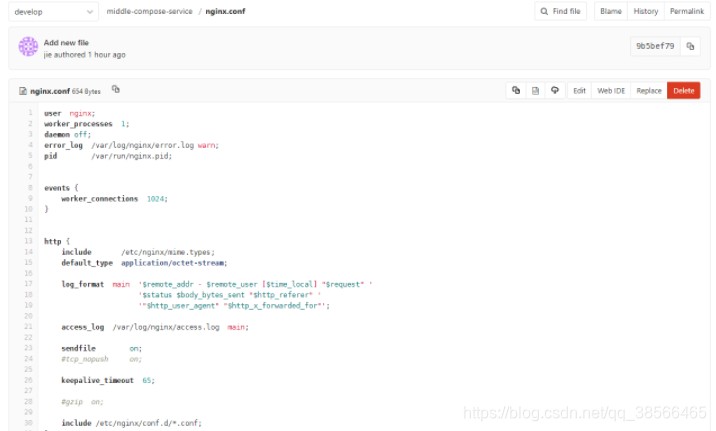Click the Replace button
Screen dimensions: 716x431
649,90
